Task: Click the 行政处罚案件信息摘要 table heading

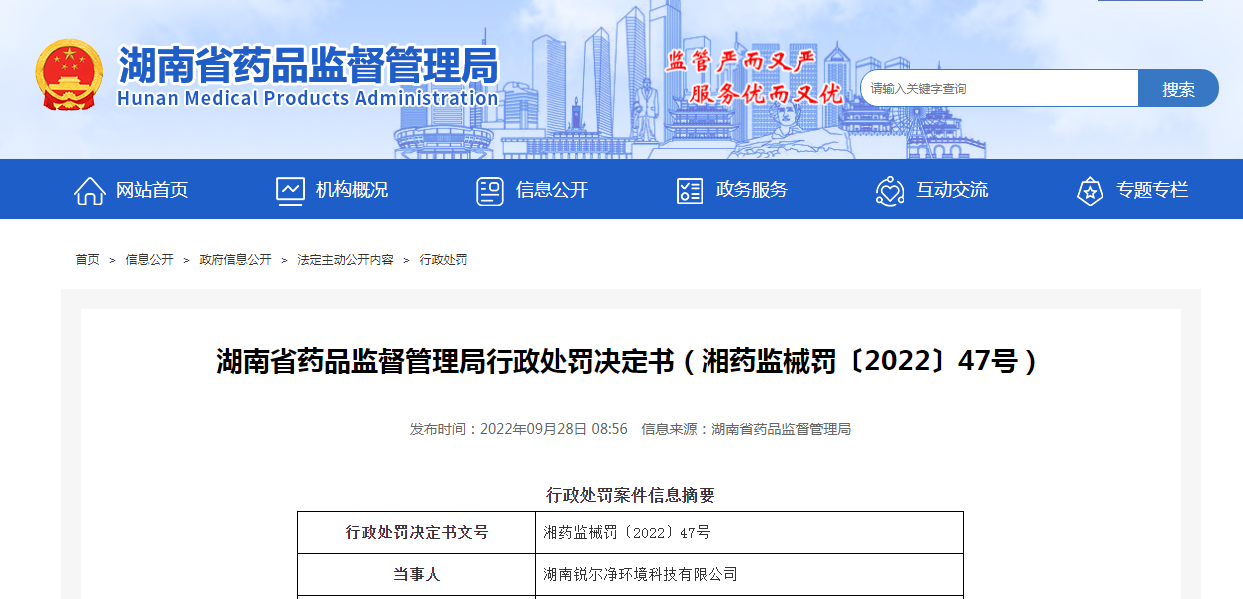Action: 630,495
